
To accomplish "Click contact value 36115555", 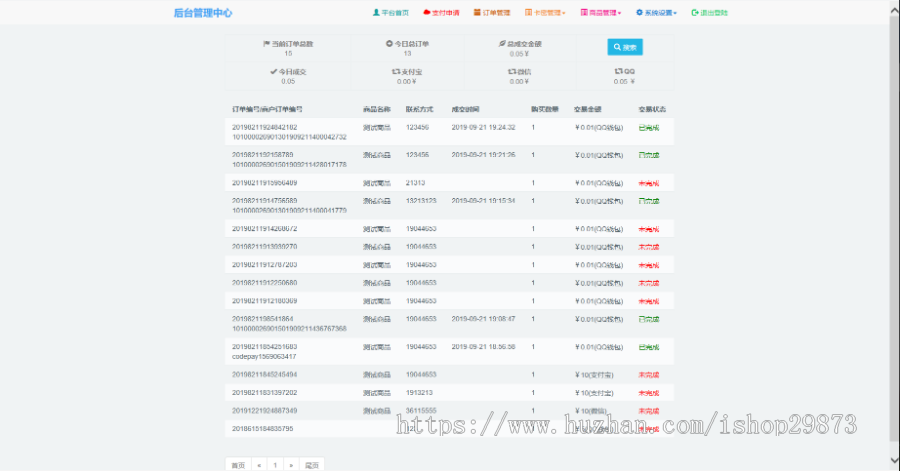I will tap(421, 411).
